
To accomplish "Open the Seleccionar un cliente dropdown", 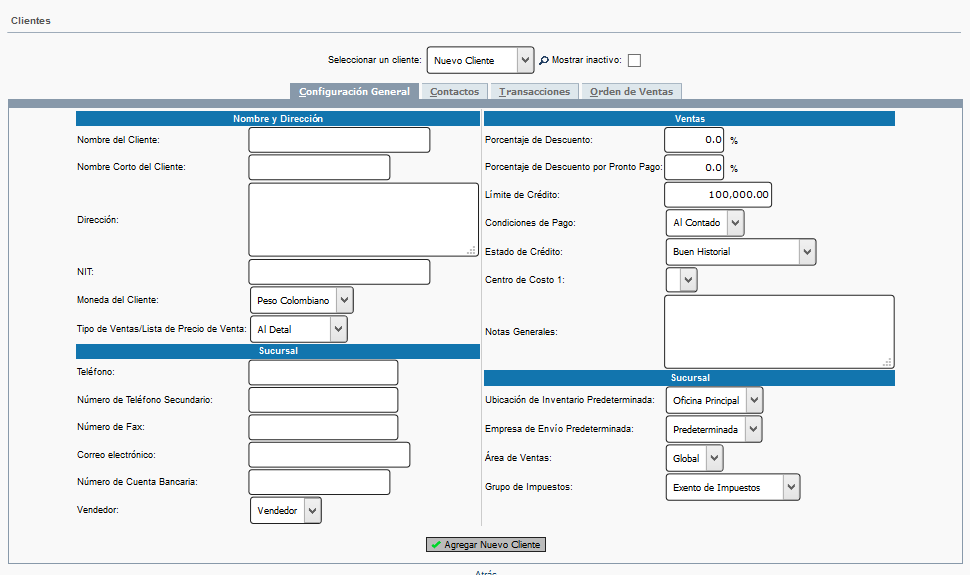I will click(480, 61).
